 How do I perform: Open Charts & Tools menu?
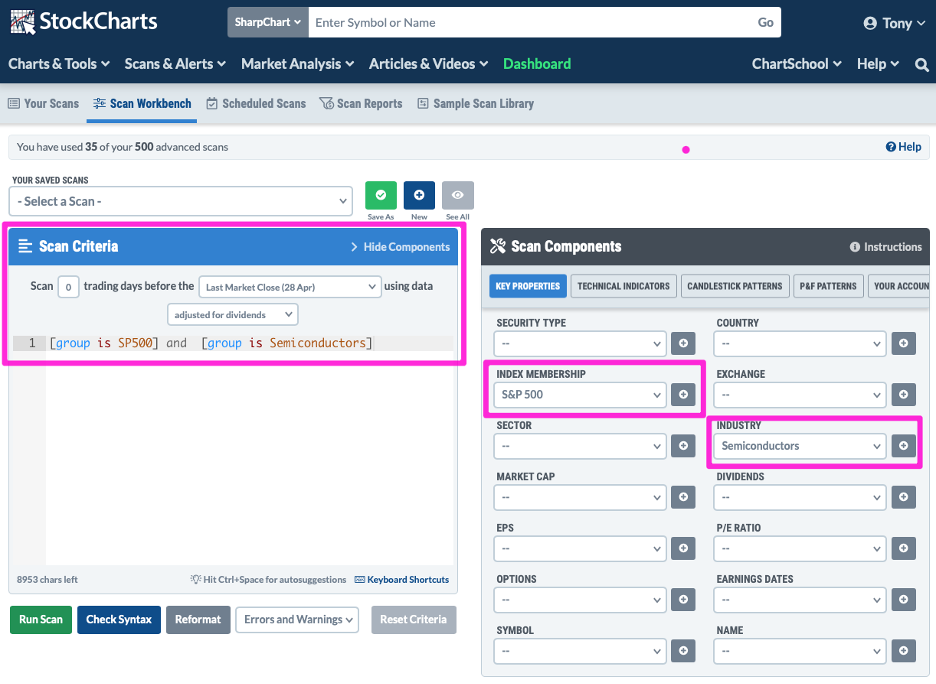tap(58, 64)
